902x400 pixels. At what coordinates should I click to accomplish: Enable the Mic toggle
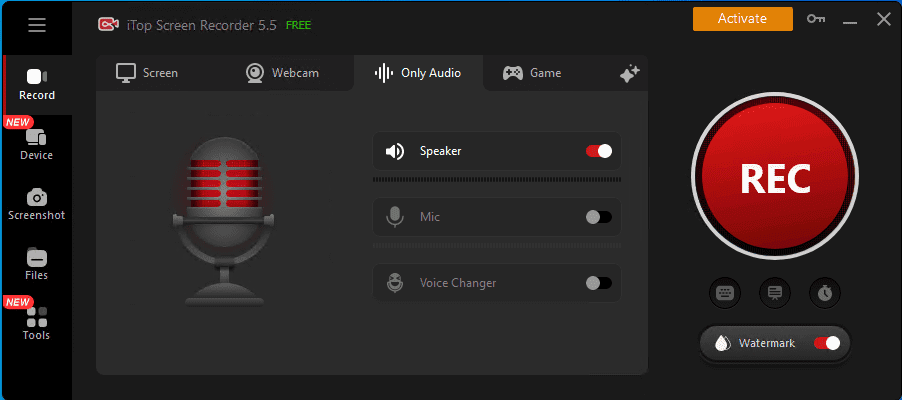point(599,217)
